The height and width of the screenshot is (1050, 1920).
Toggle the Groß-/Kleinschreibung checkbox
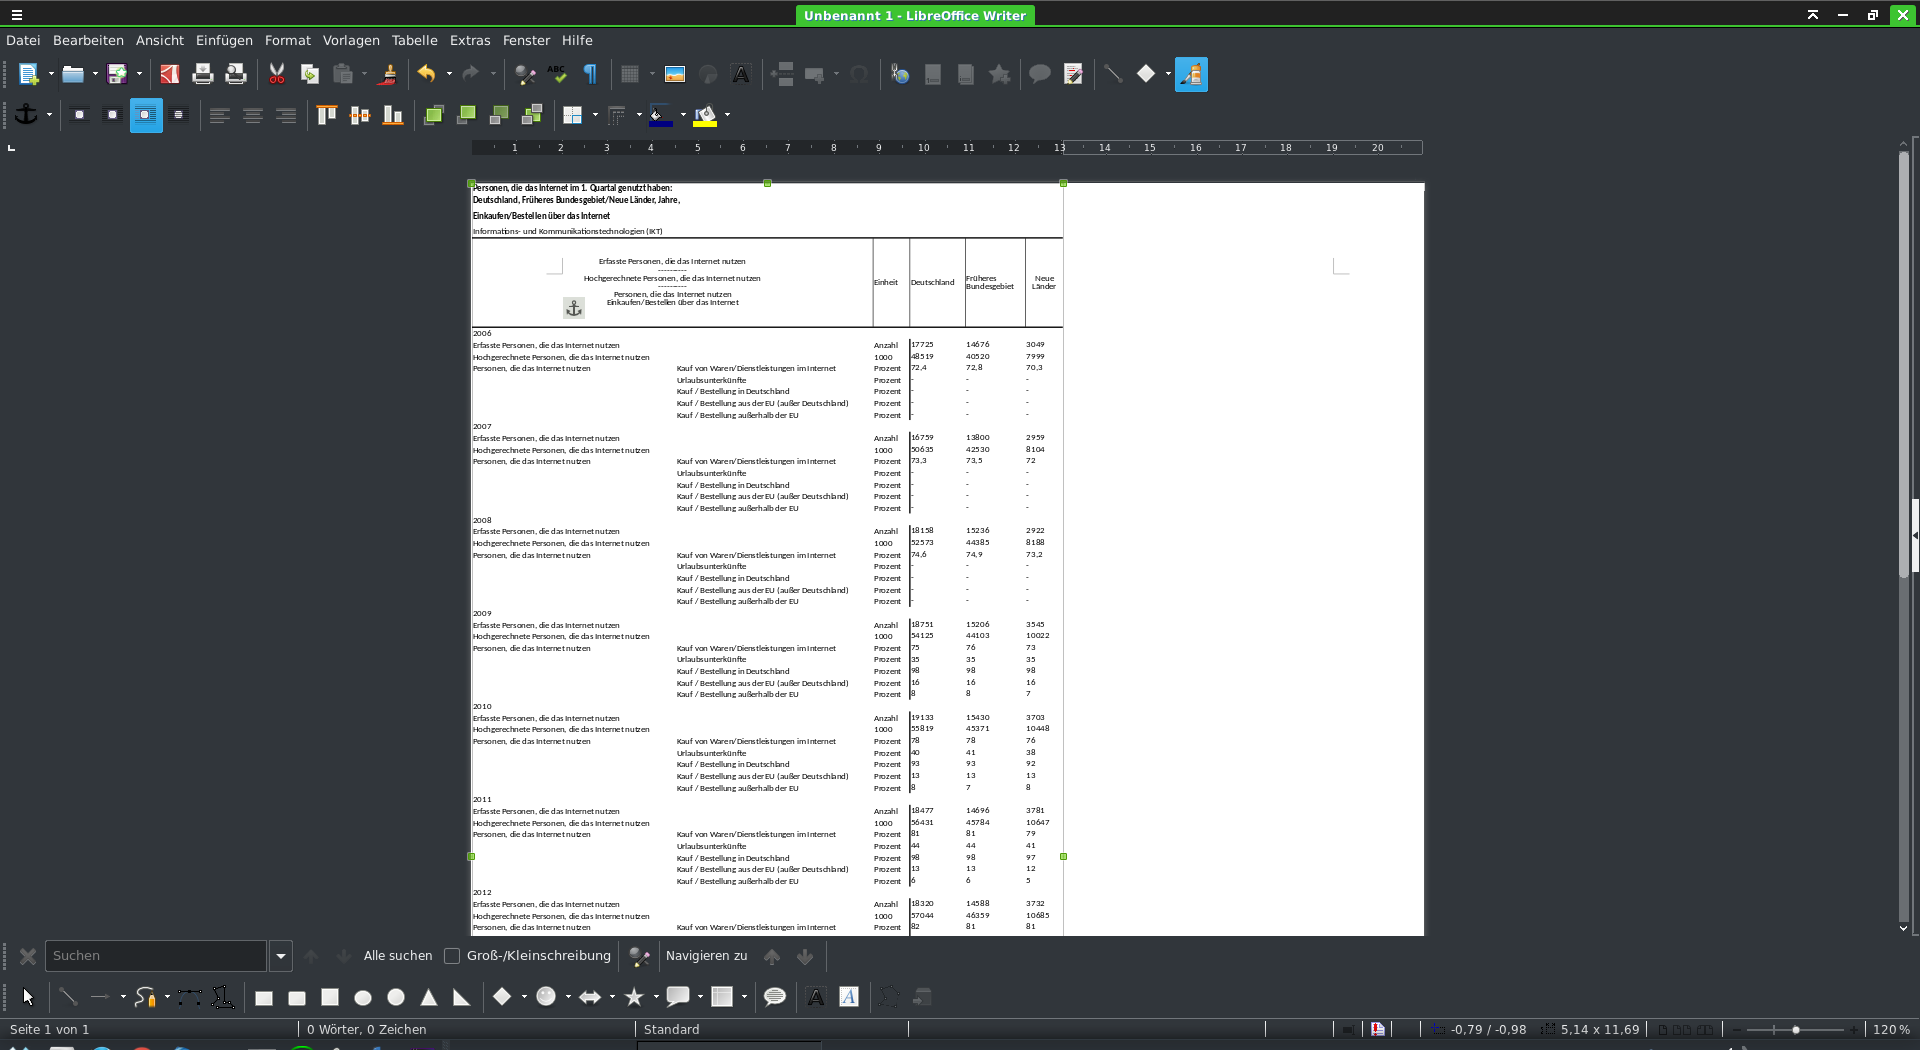[x=453, y=956]
